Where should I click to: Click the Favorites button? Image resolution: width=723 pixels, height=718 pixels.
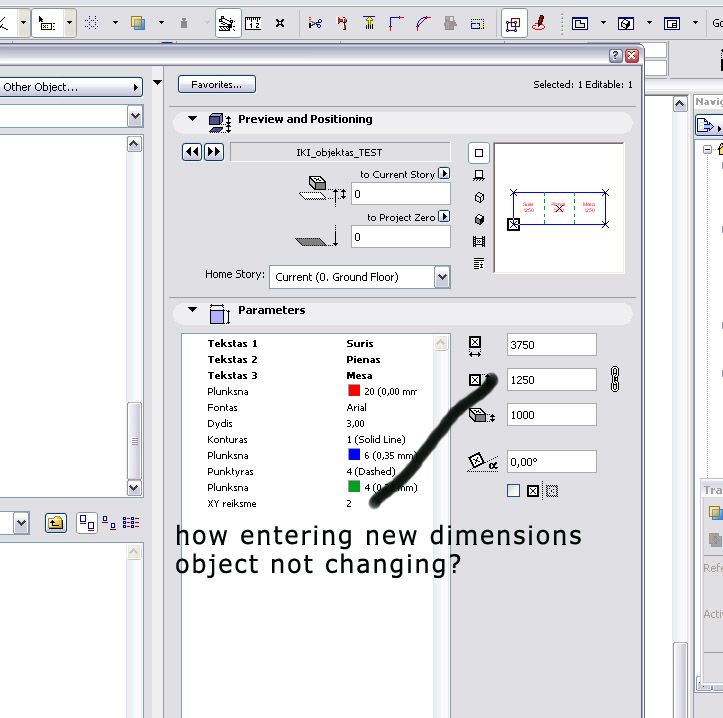[x=217, y=85]
